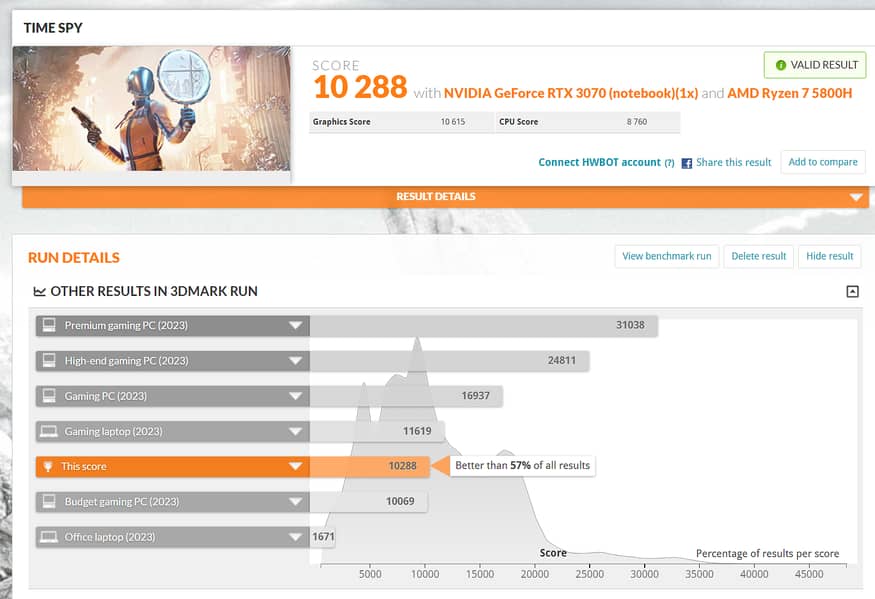Image resolution: width=875 pixels, height=599 pixels.
Task: Click the chart icon beside Other Results heading
Action: [x=39, y=292]
